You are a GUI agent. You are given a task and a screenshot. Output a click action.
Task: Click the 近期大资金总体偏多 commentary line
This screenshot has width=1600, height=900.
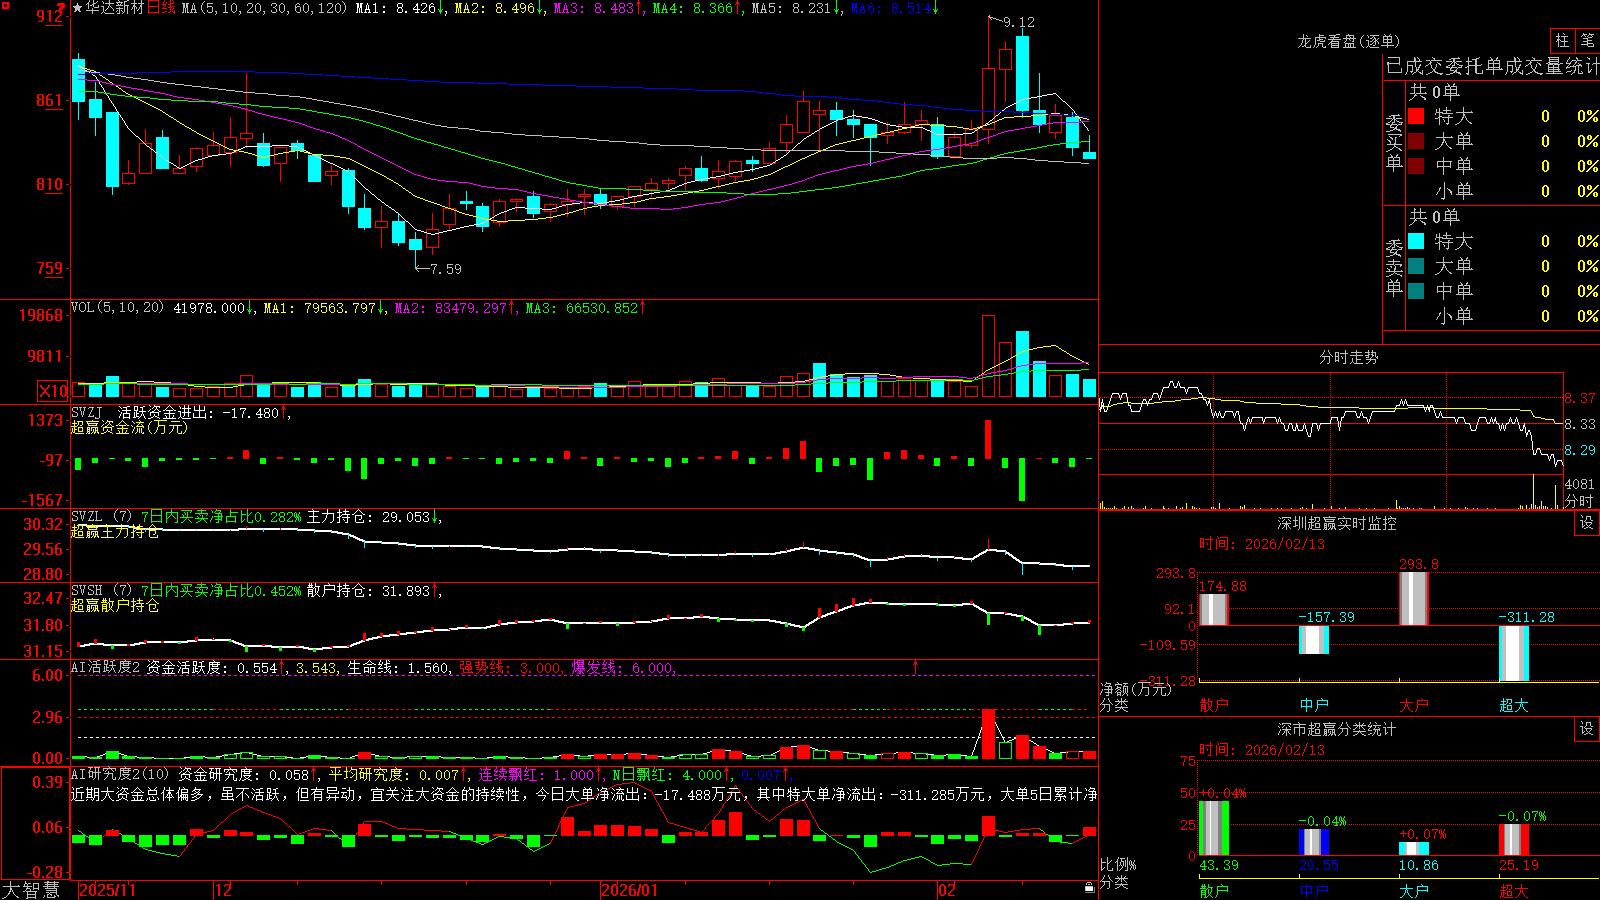coord(584,794)
